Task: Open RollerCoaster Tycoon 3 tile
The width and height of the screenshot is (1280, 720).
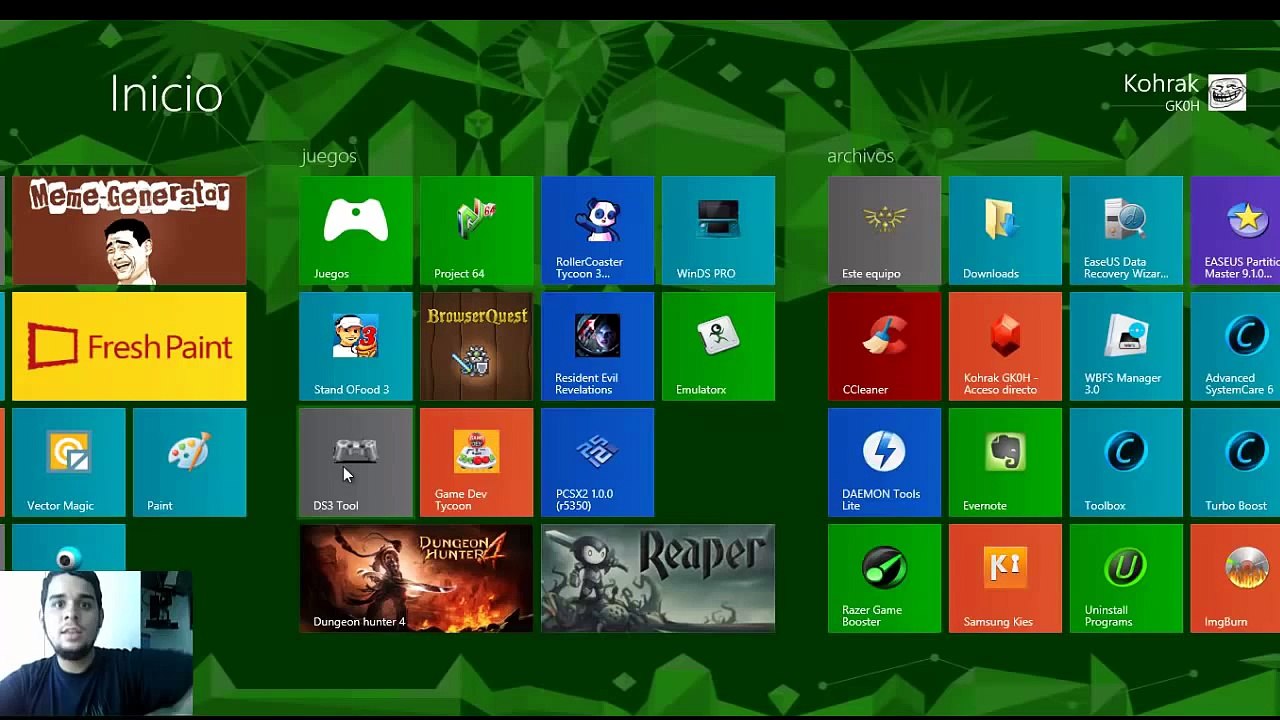Action: 598,231
